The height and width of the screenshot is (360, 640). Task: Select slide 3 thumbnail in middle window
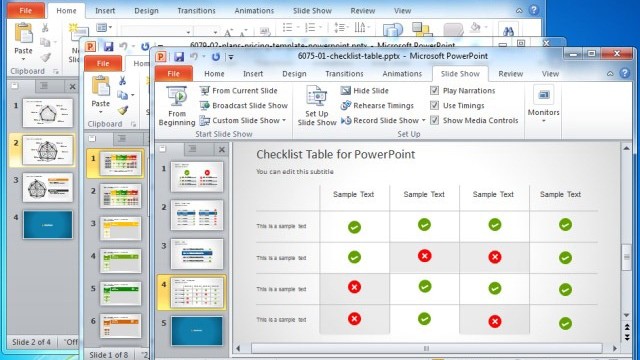coord(120,228)
